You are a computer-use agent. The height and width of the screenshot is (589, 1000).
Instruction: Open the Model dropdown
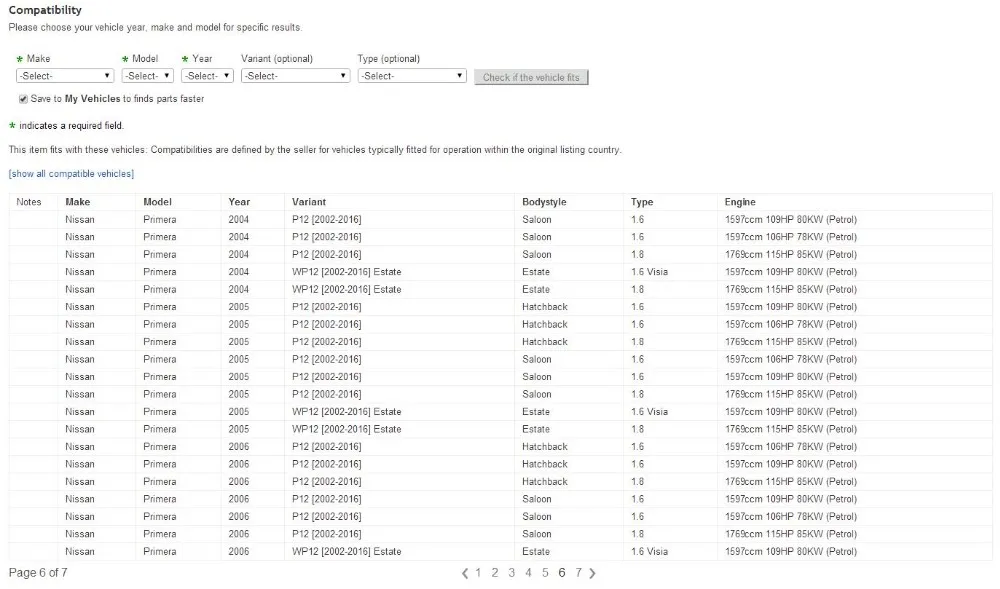point(147,76)
